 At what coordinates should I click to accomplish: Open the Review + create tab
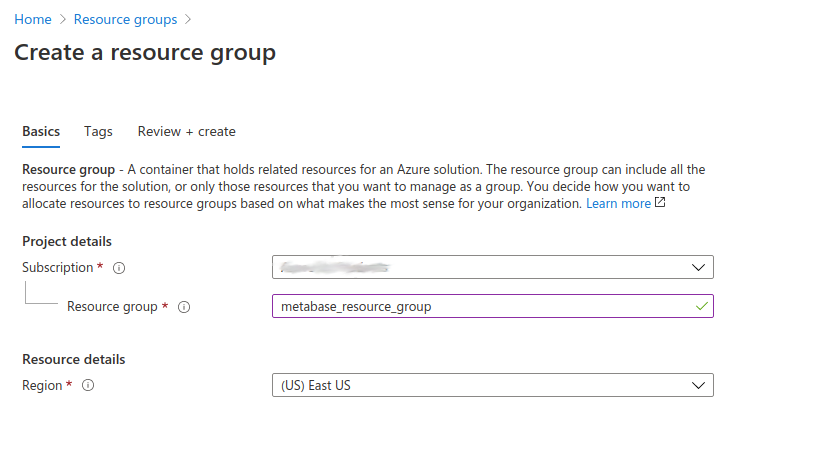point(187,131)
